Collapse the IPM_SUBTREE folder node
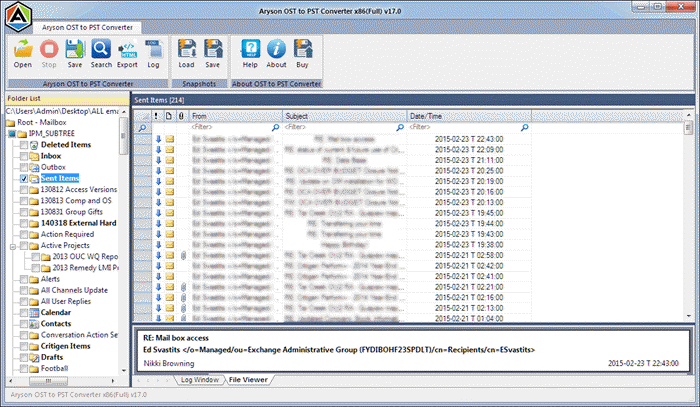 3,133
